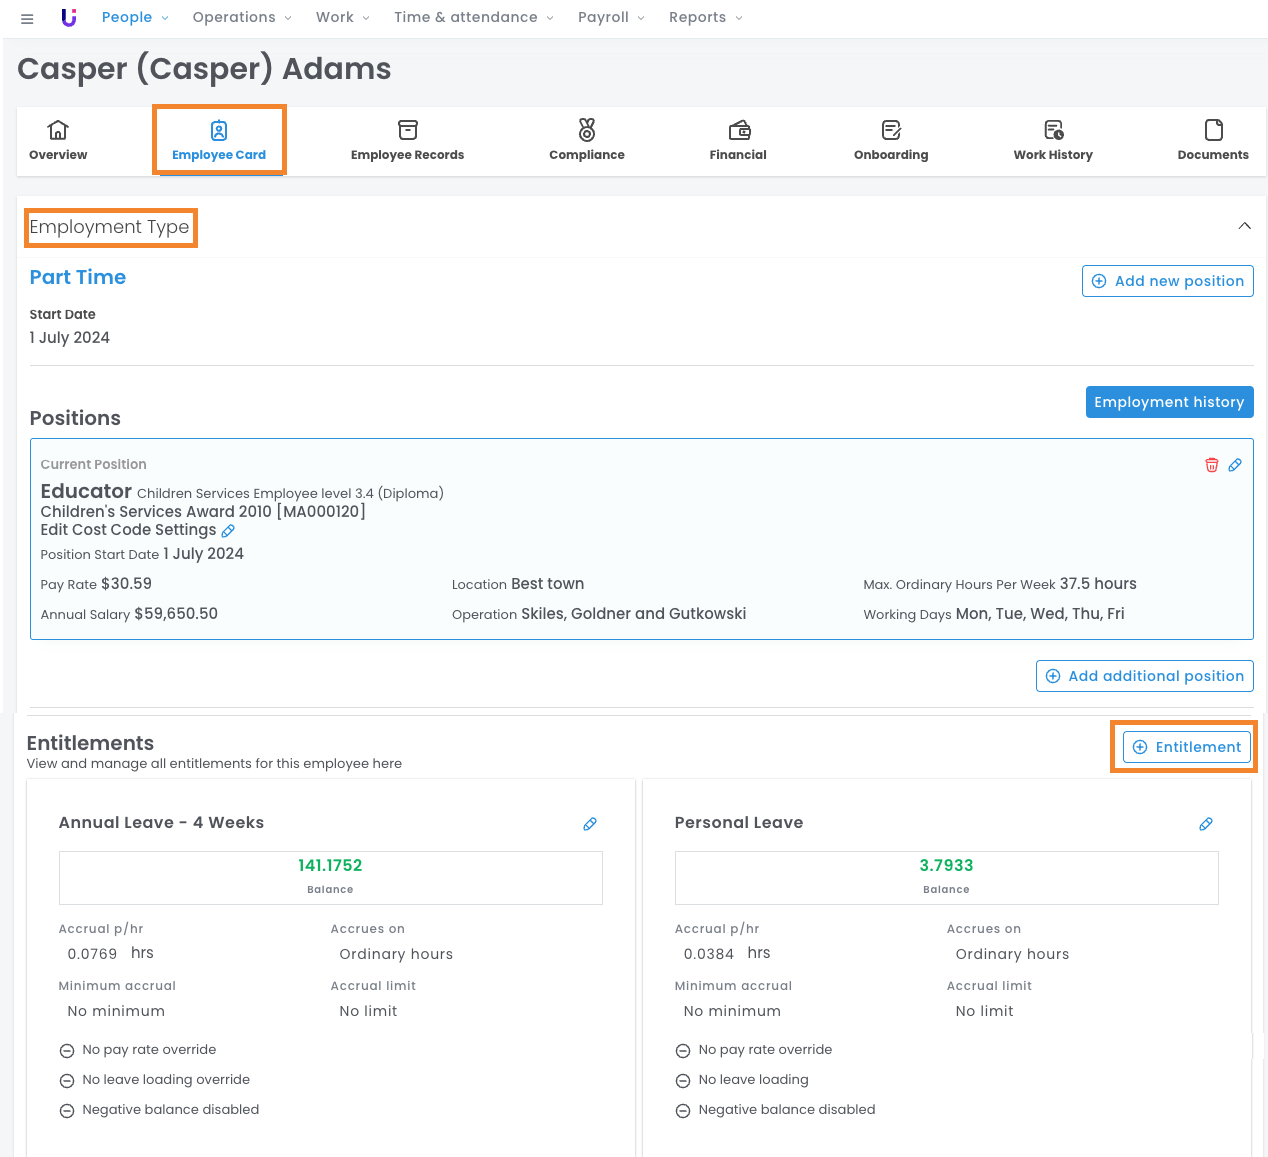Open the Compliance medal tab
The height and width of the screenshot is (1157, 1268).
[587, 140]
